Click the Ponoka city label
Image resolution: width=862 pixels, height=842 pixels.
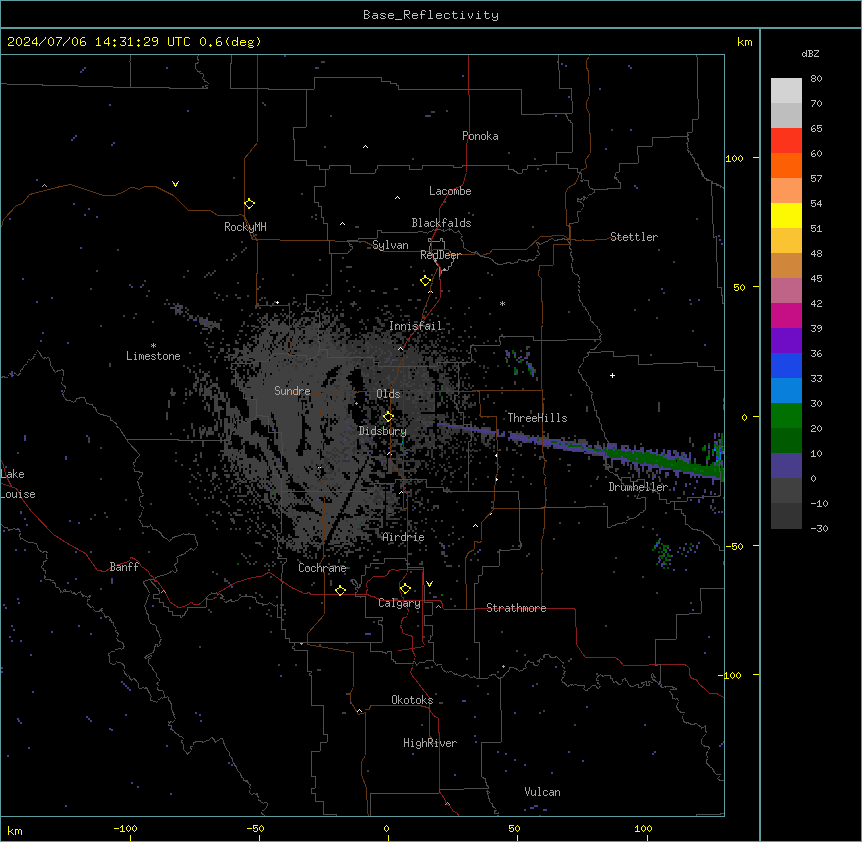(x=480, y=136)
